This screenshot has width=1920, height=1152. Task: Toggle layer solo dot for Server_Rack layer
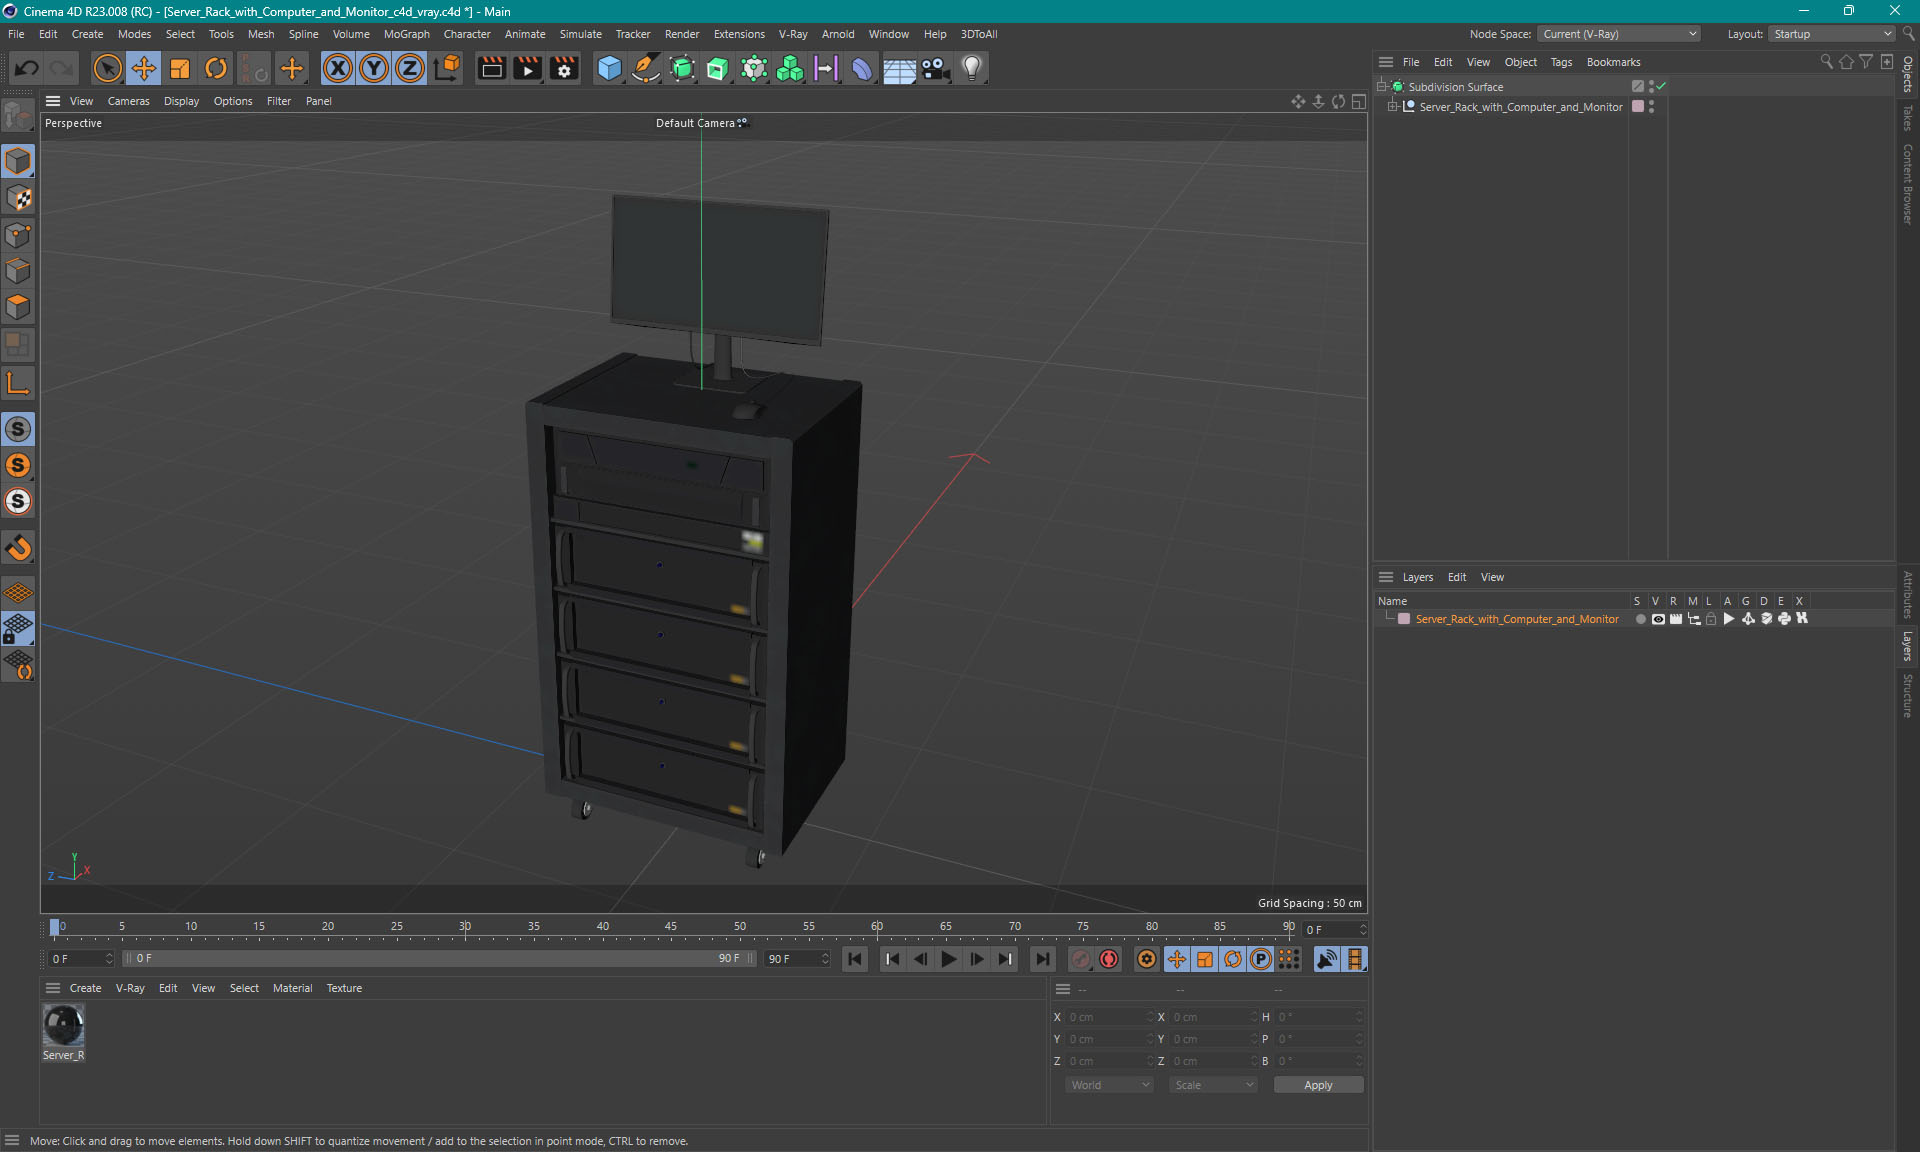(1640, 619)
